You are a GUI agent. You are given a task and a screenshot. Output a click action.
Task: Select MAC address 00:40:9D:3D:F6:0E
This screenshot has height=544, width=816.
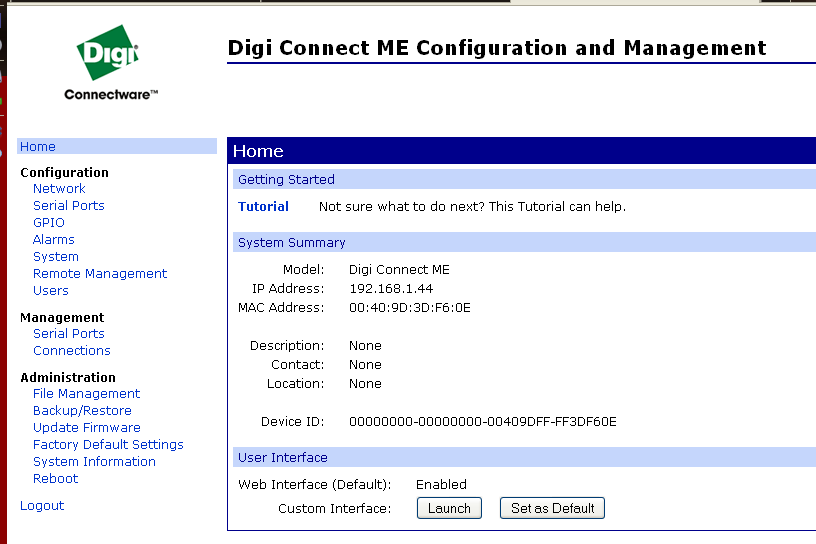click(410, 308)
